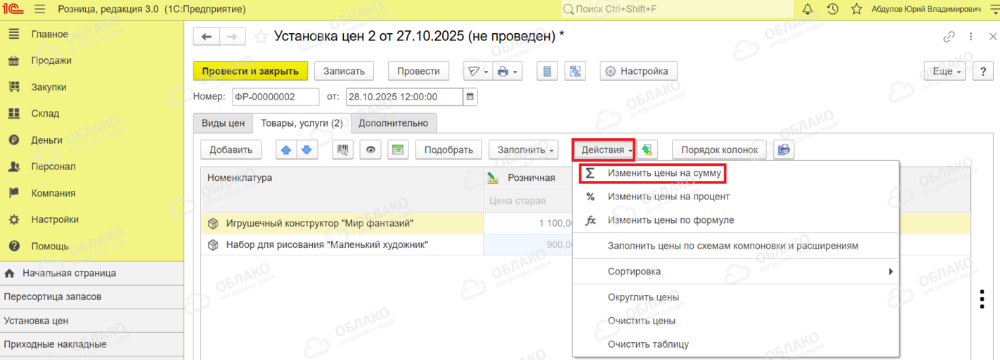
Task: Move row down with blue arrow
Action: (307, 150)
